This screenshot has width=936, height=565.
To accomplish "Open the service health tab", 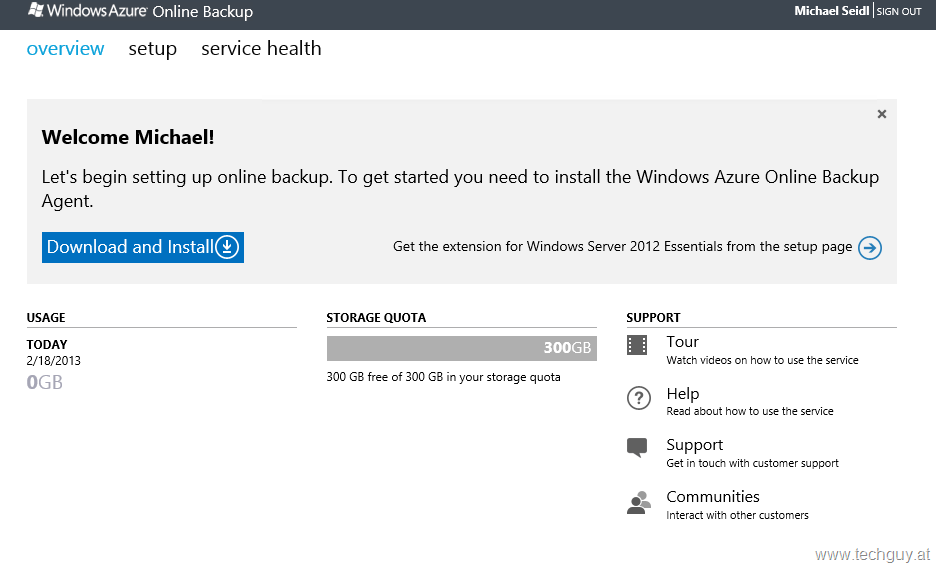I will point(261,48).
